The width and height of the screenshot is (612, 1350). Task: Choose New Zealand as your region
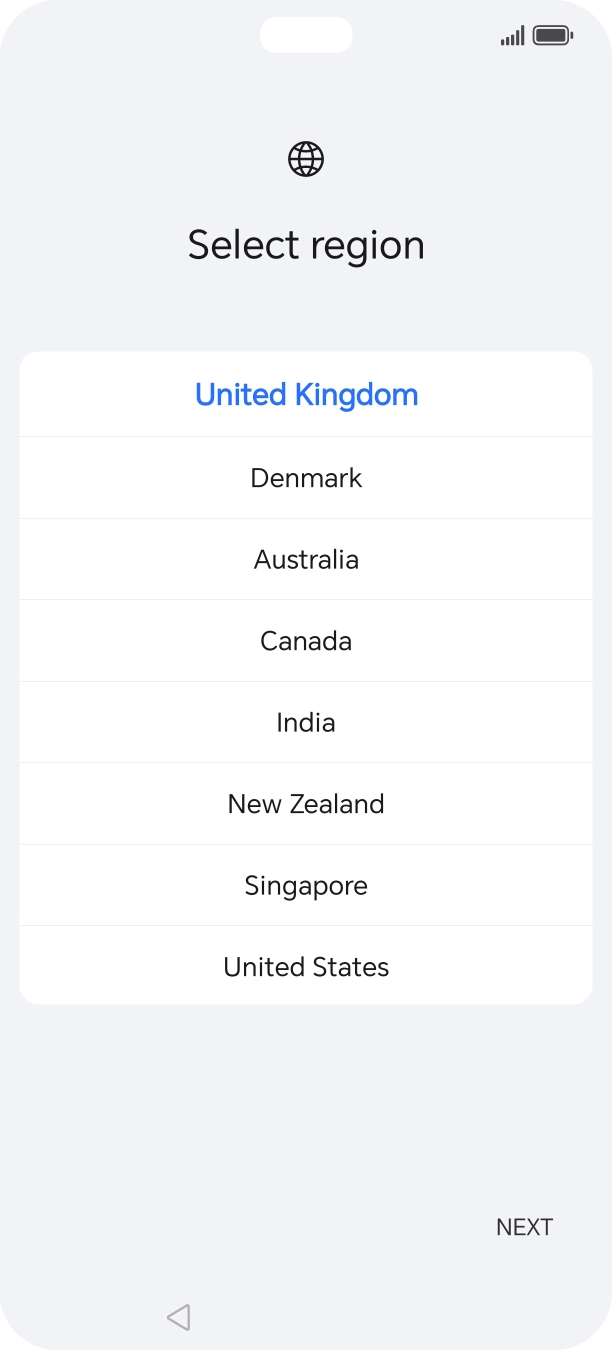(x=306, y=803)
